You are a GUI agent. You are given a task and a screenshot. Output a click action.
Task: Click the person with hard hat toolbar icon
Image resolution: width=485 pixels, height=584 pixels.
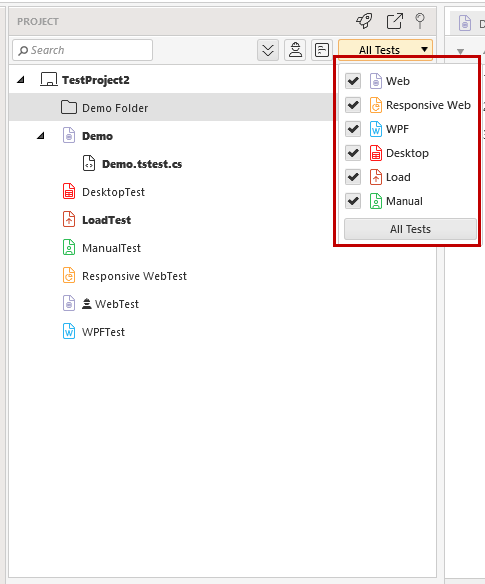295,50
